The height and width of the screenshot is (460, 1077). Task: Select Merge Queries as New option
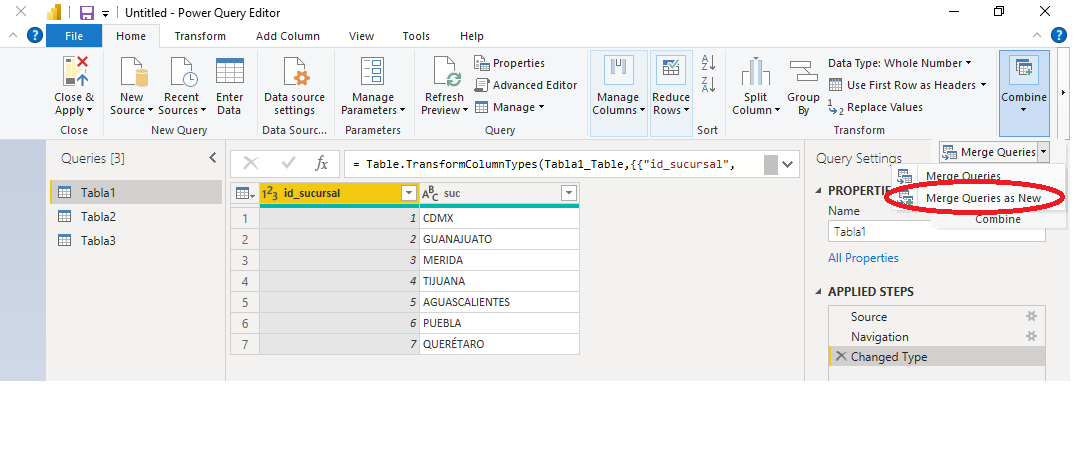point(983,198)
